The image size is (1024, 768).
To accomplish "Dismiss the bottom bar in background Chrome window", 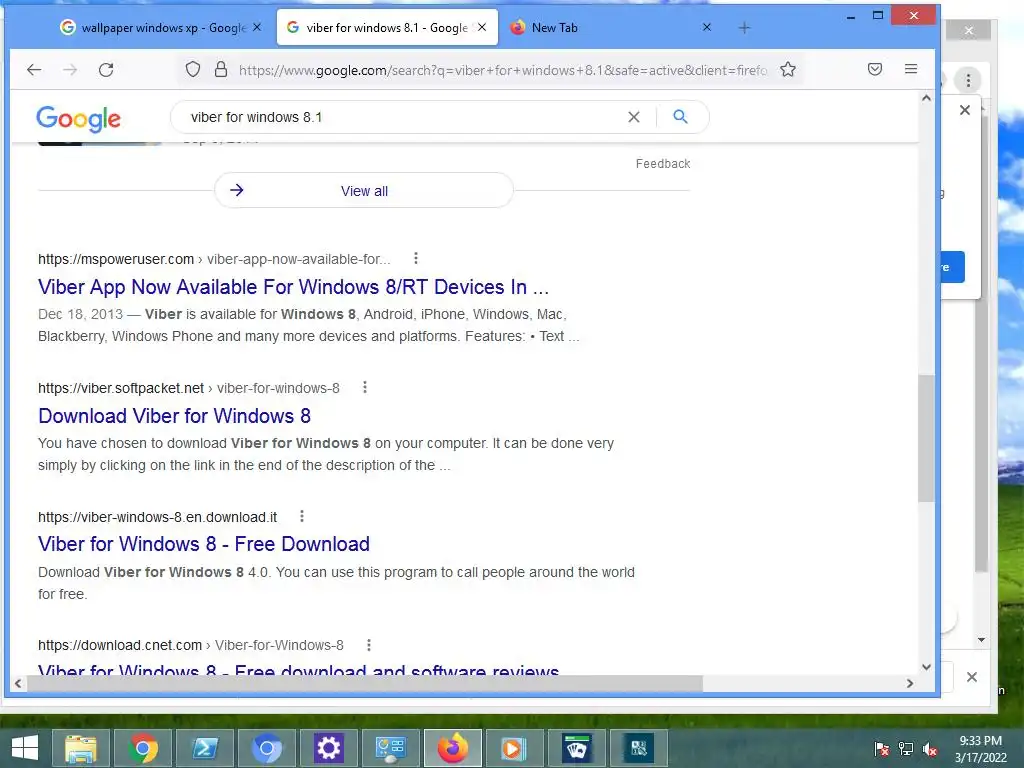I will coord(972,677).
